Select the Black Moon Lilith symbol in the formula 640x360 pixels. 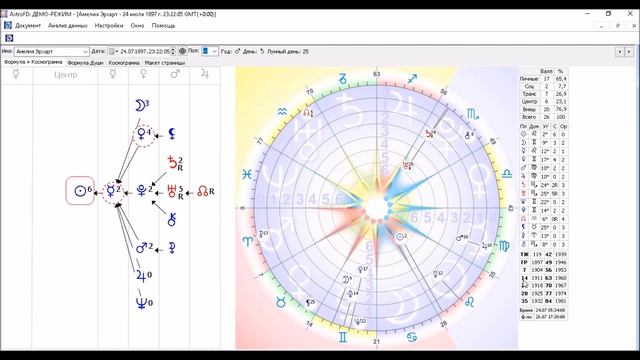click(172, 134)
